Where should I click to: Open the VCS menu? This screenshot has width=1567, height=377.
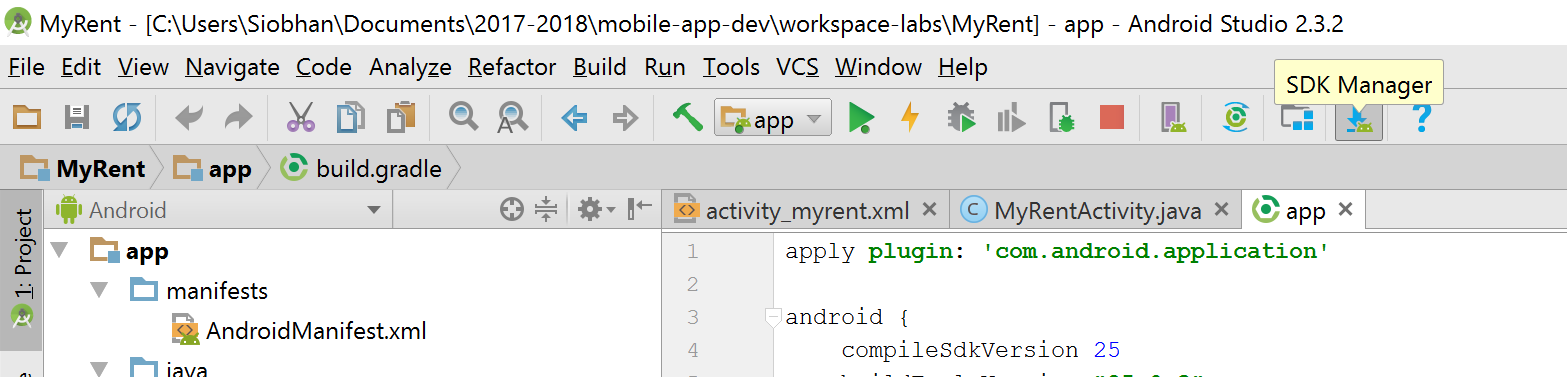pos(797,67)
